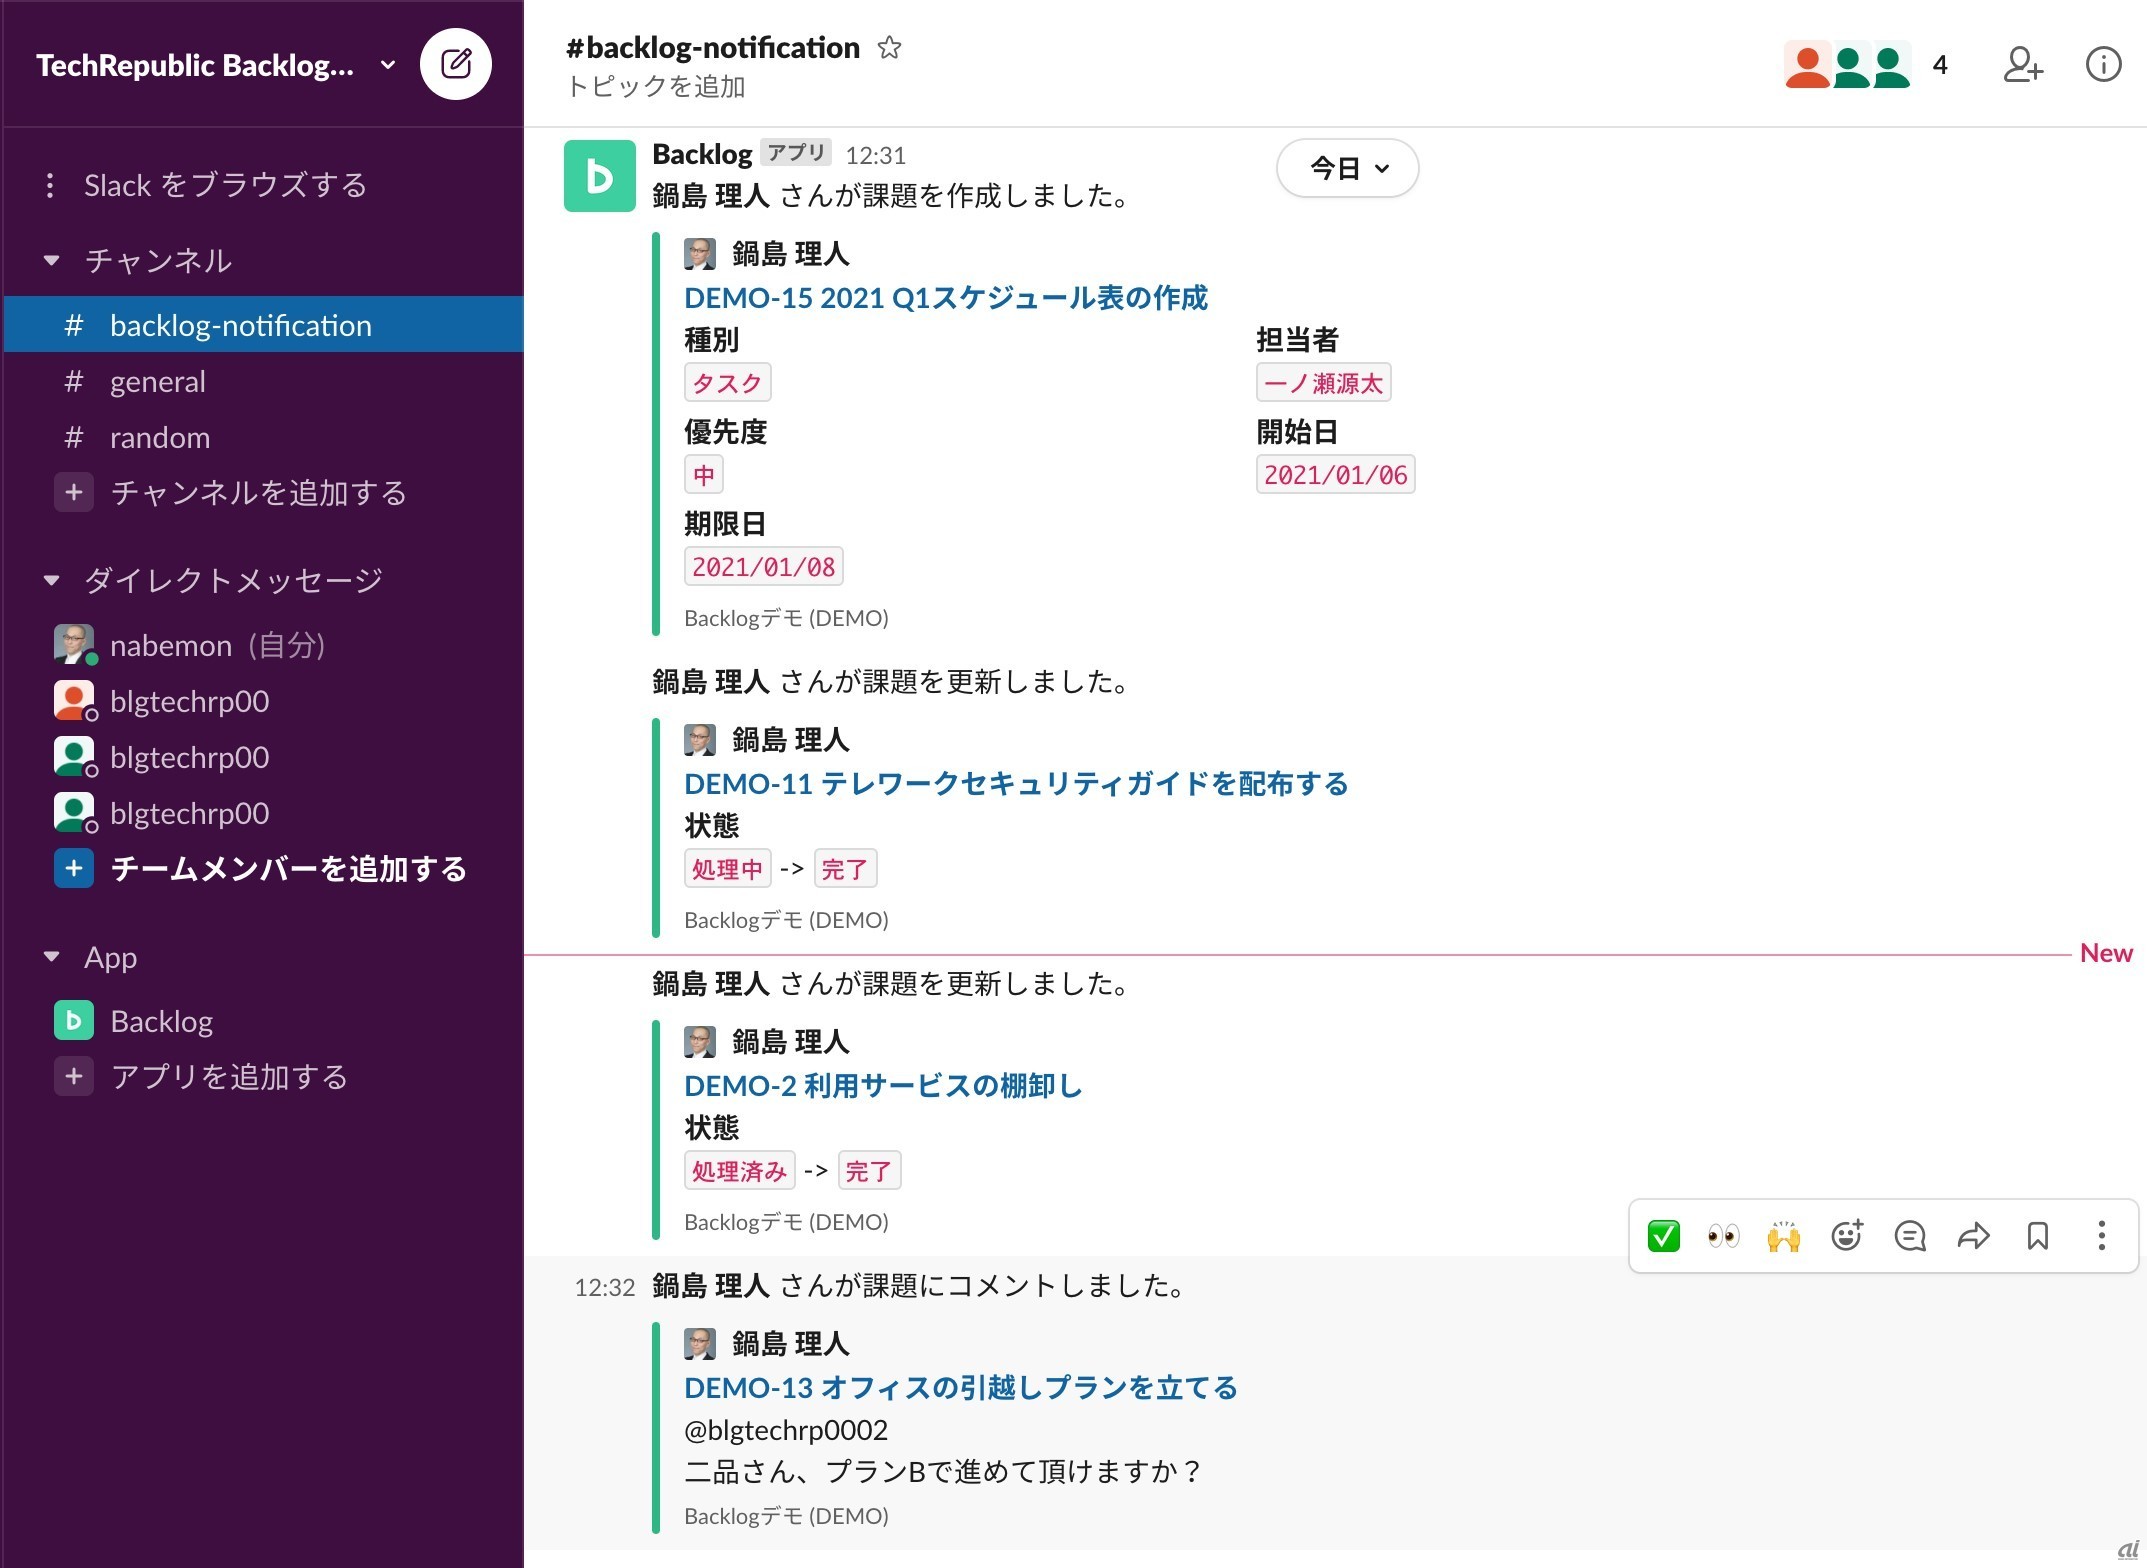Open more actions three-dot menu
2147x1568 pixels.
point(2101,1236)
